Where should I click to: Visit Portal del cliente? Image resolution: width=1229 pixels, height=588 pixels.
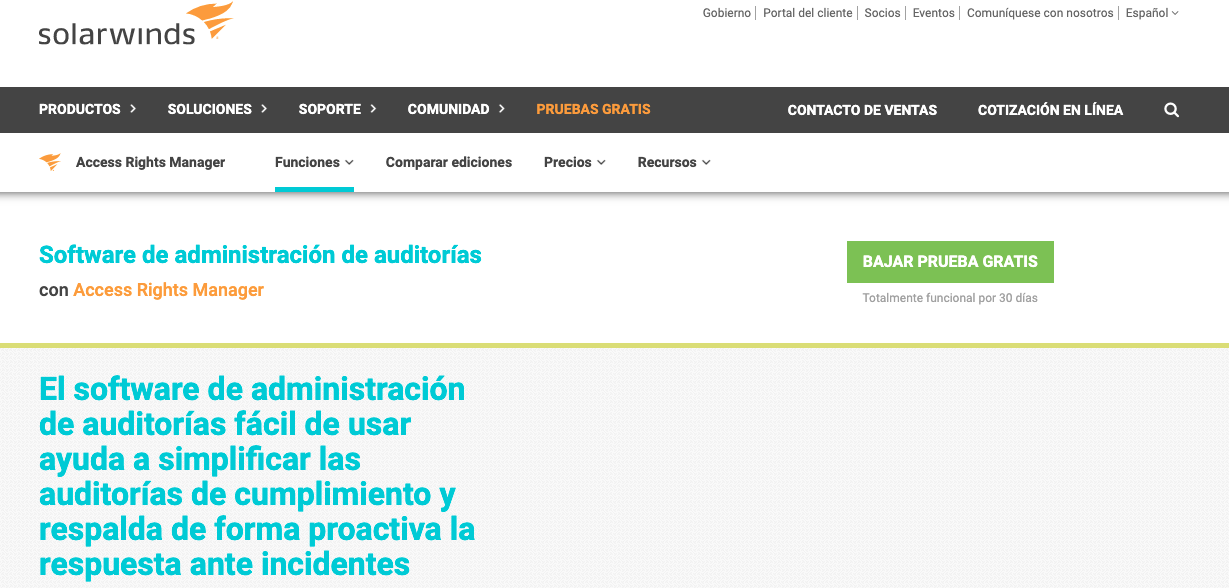coord(807,13)
